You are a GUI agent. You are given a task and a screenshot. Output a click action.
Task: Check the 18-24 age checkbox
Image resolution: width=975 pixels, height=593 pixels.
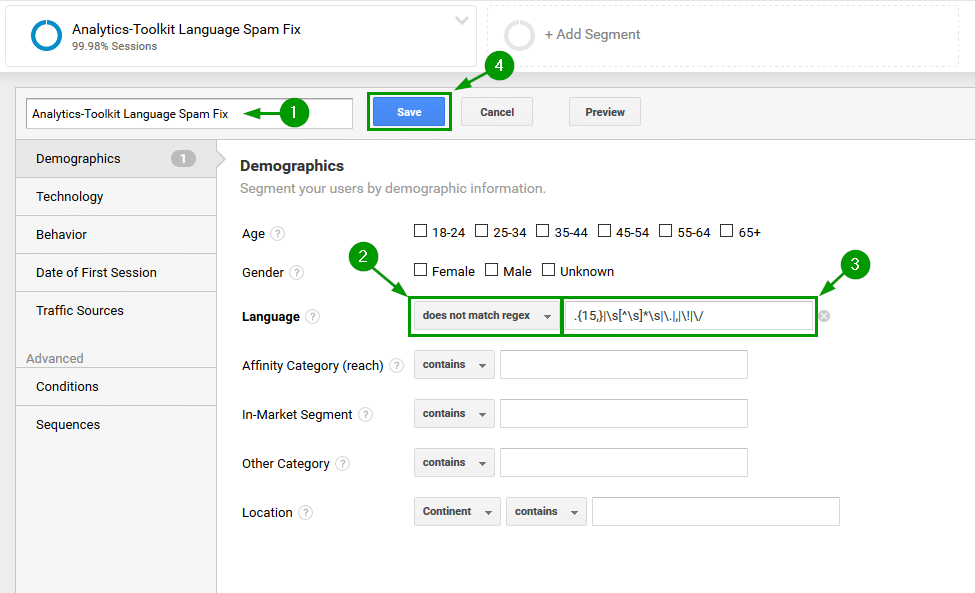421,231
